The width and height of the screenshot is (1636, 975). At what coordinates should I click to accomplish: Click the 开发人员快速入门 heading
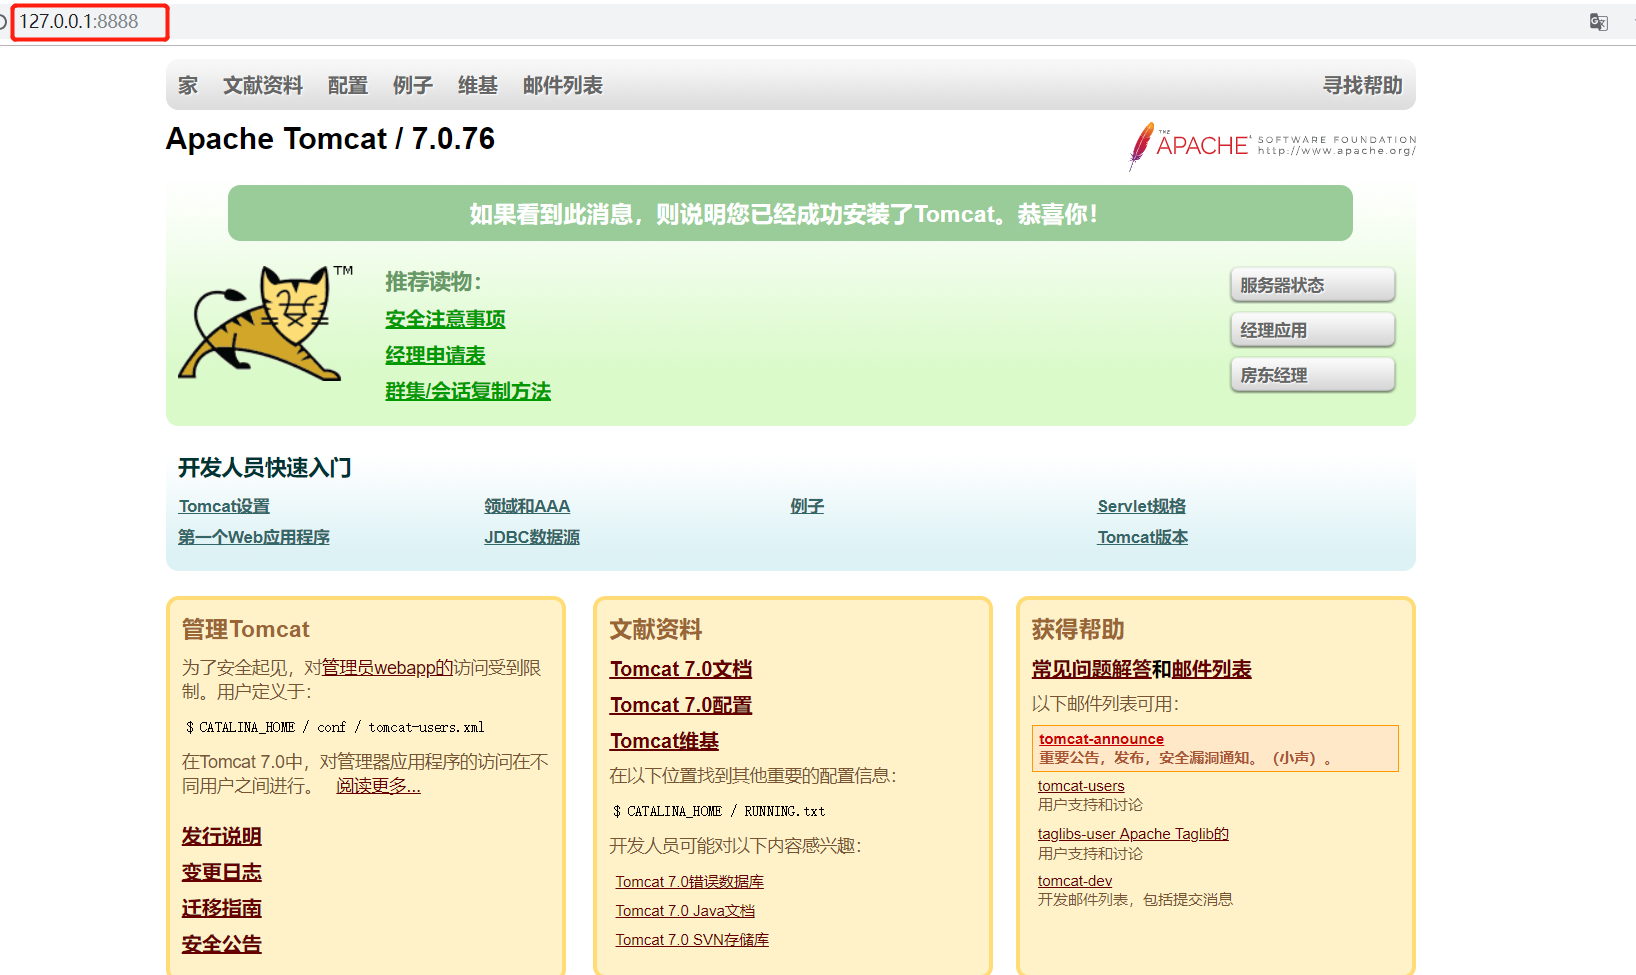pos(265,468)
